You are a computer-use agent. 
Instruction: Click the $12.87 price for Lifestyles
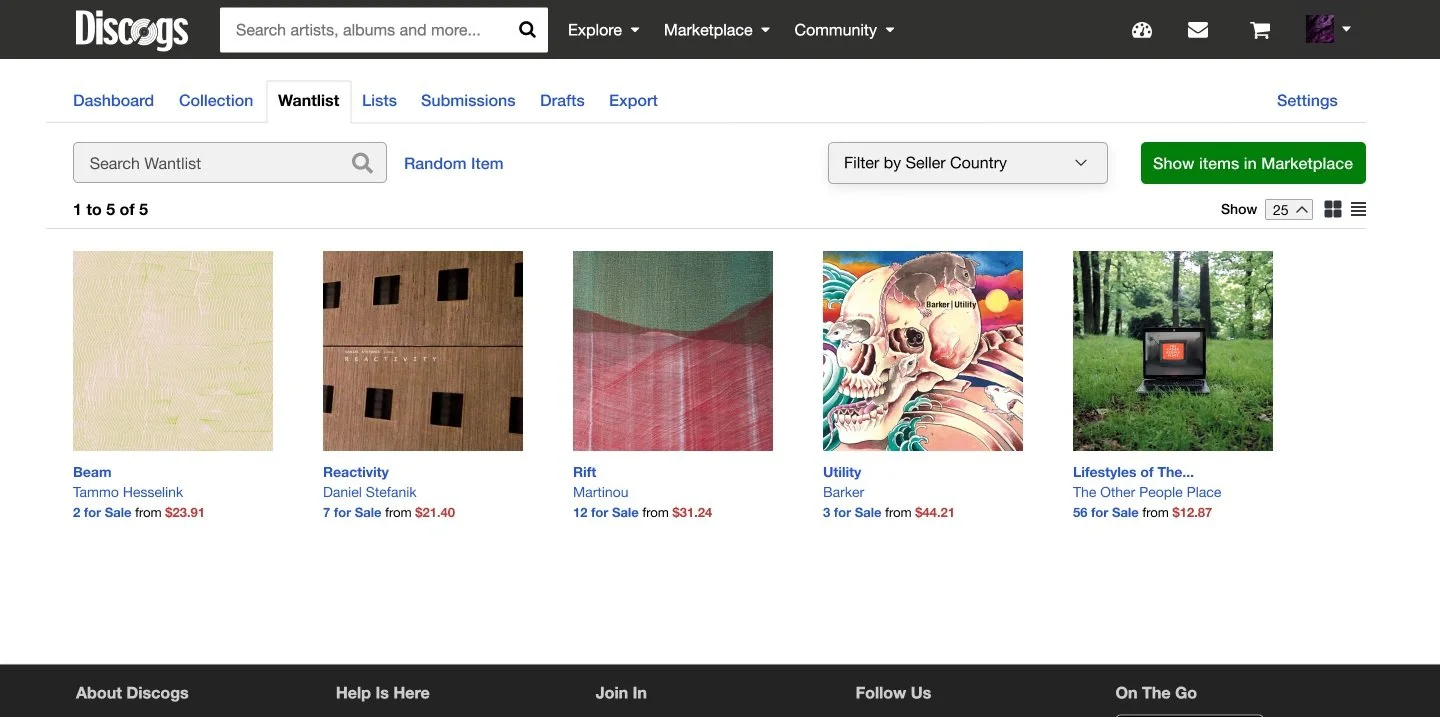coord(1192,512)
